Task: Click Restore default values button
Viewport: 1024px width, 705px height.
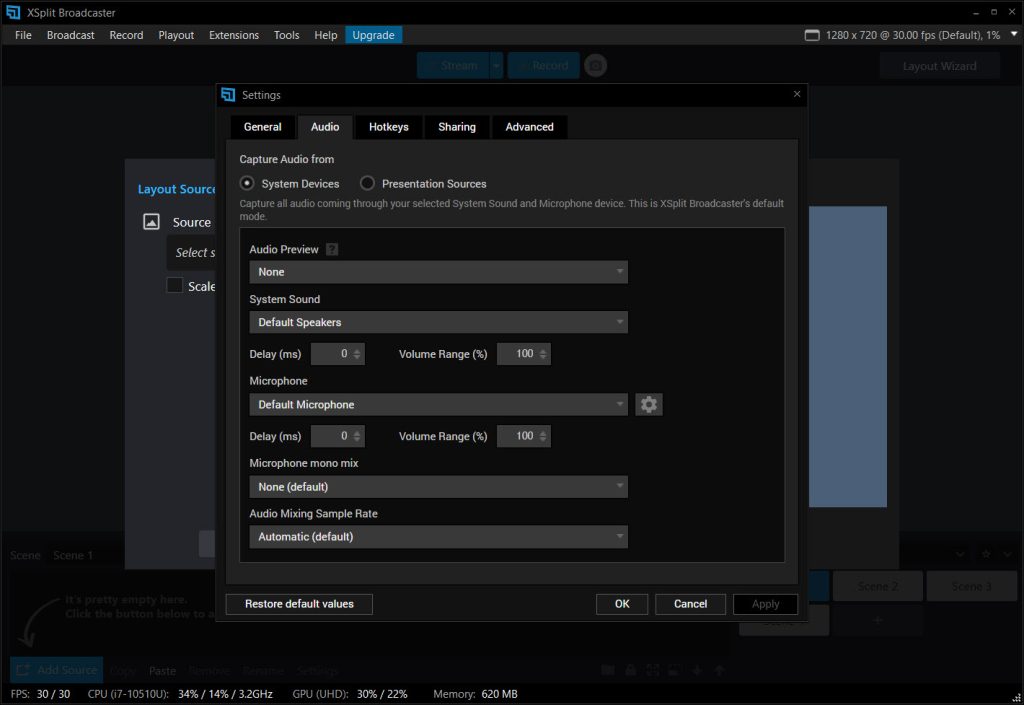Action: pos(299,604)
